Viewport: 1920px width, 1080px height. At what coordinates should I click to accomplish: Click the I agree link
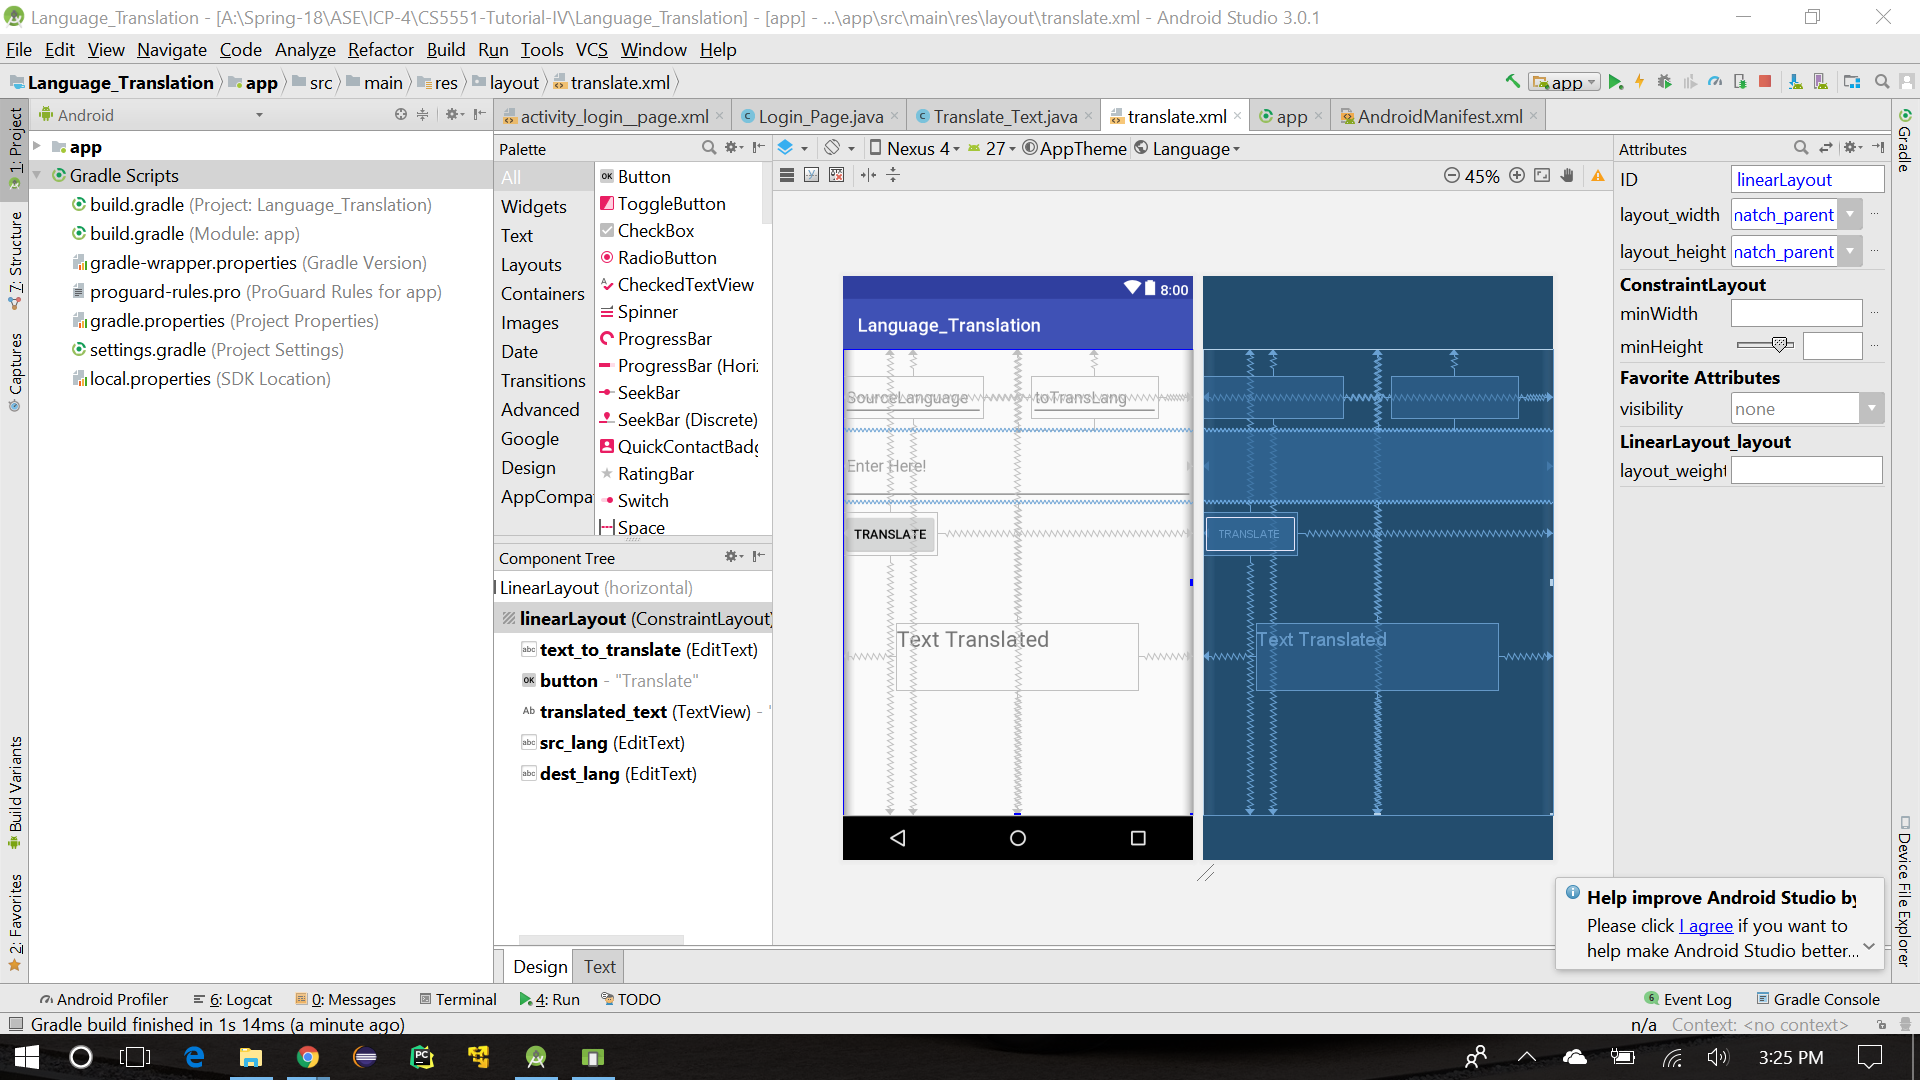pyautogui.click(x=1706, y=926)
